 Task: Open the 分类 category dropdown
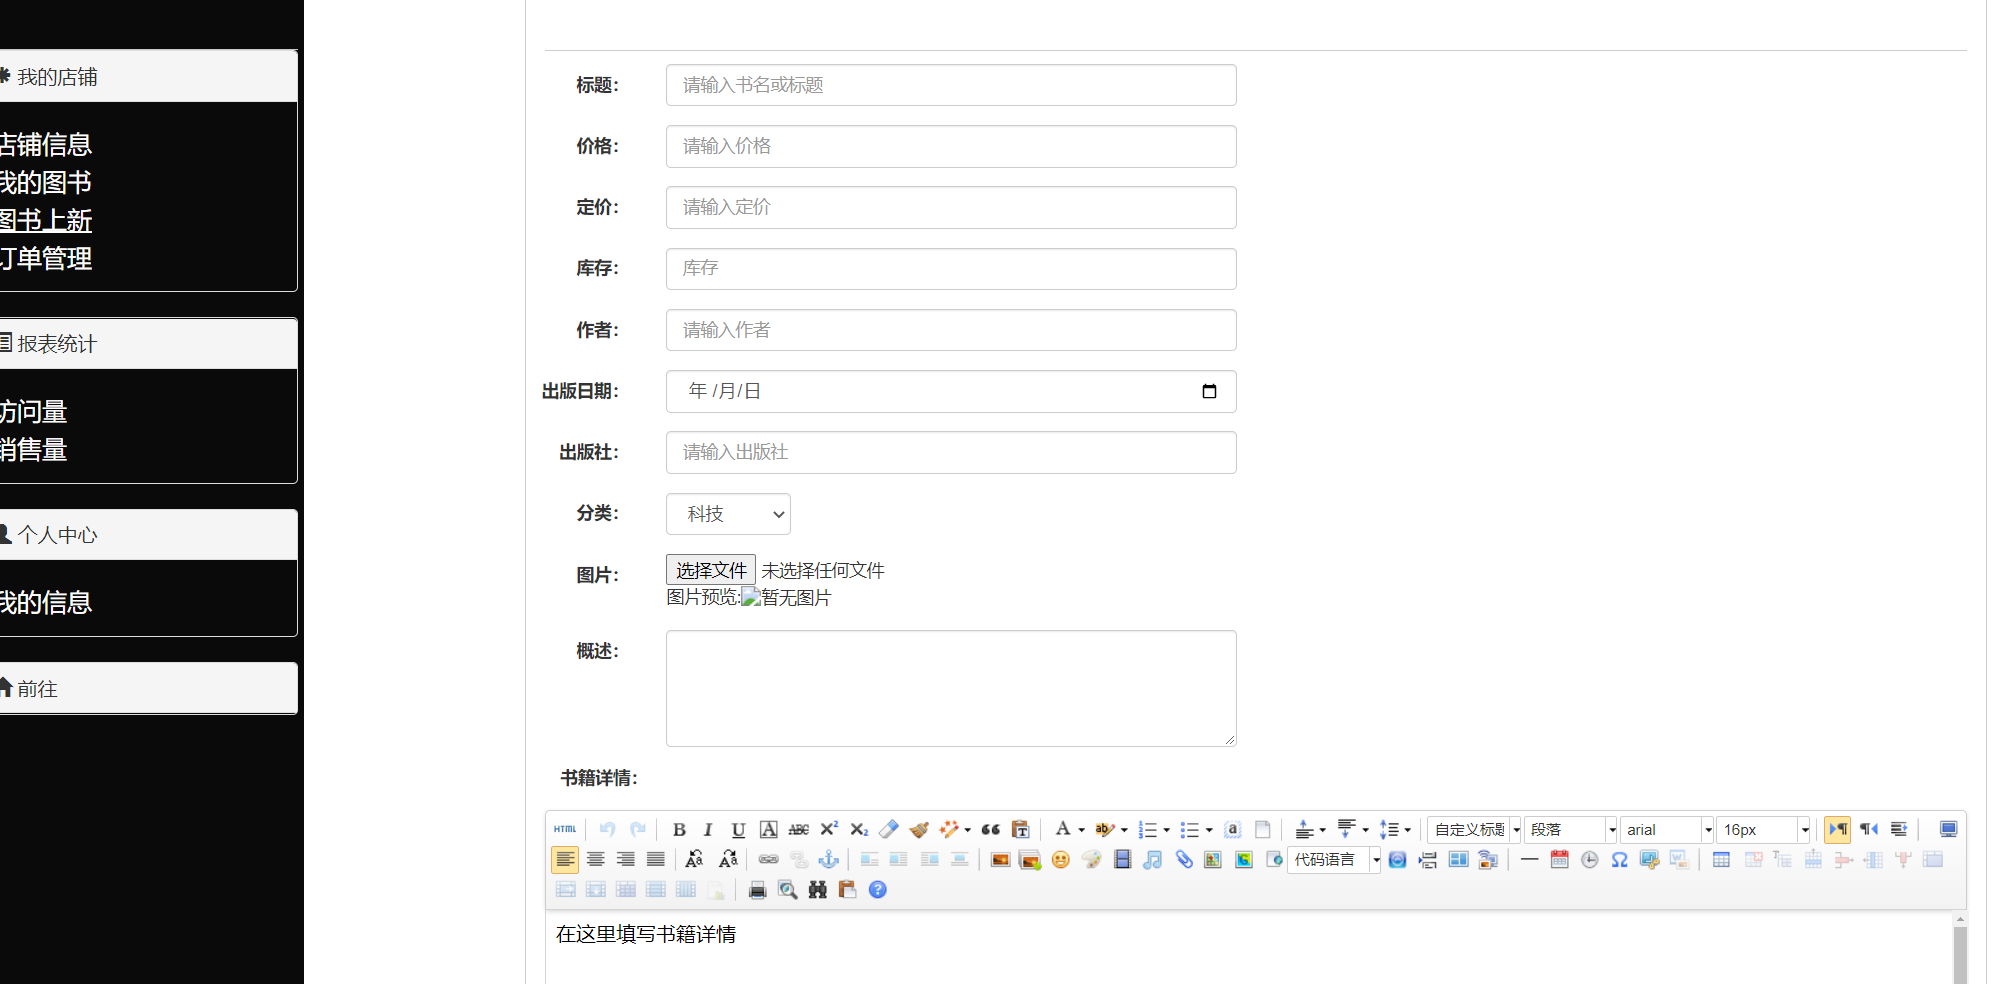[x=728, y=514]
